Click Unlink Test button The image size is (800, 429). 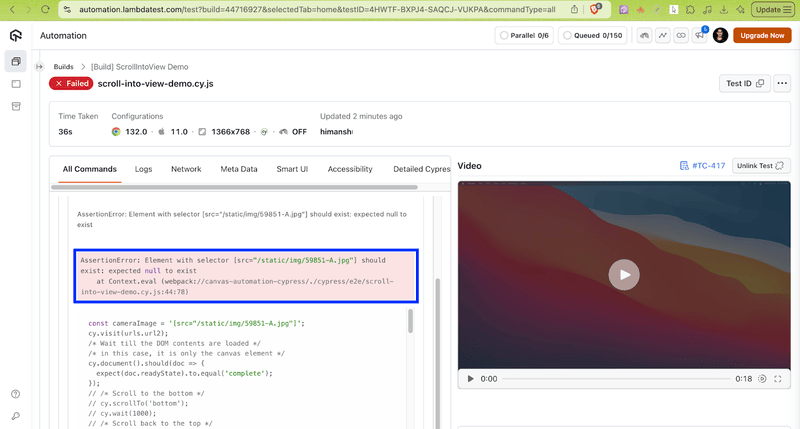point(761,166)
